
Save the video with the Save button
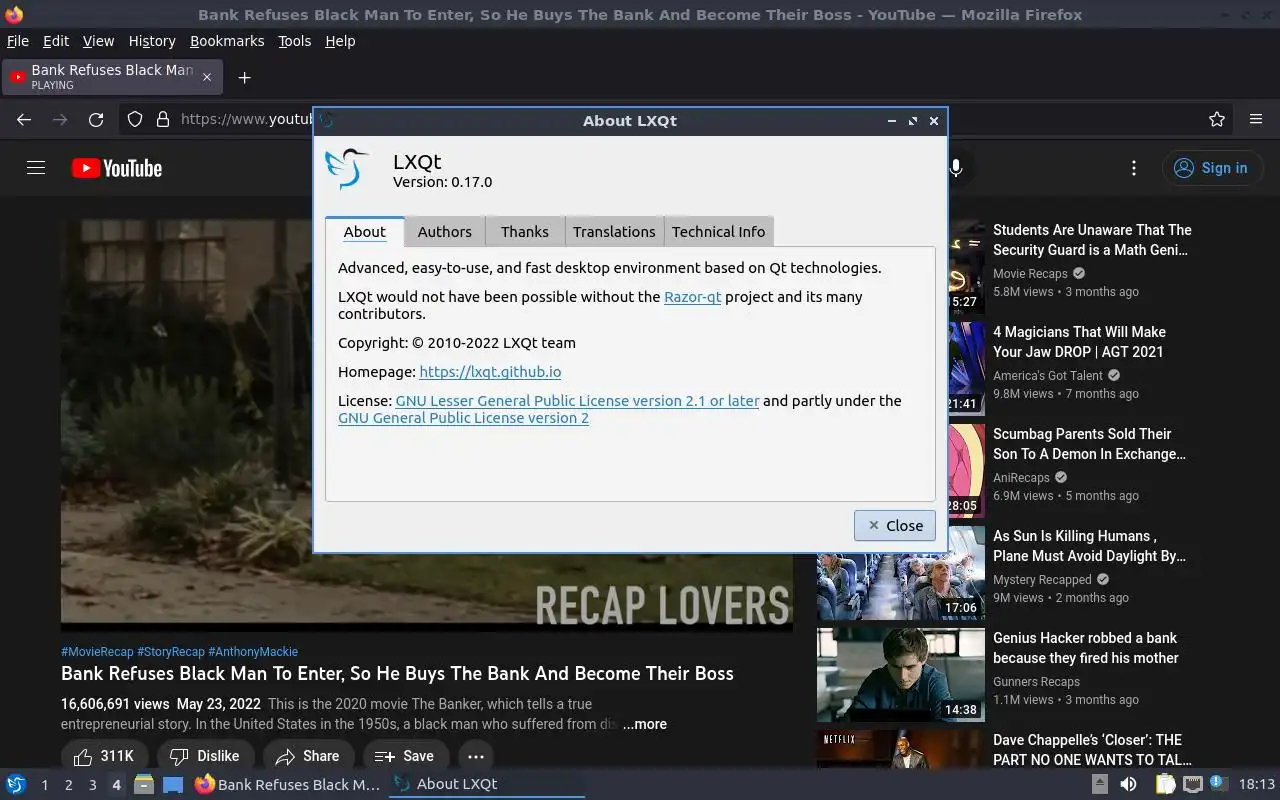click(405, 756)
